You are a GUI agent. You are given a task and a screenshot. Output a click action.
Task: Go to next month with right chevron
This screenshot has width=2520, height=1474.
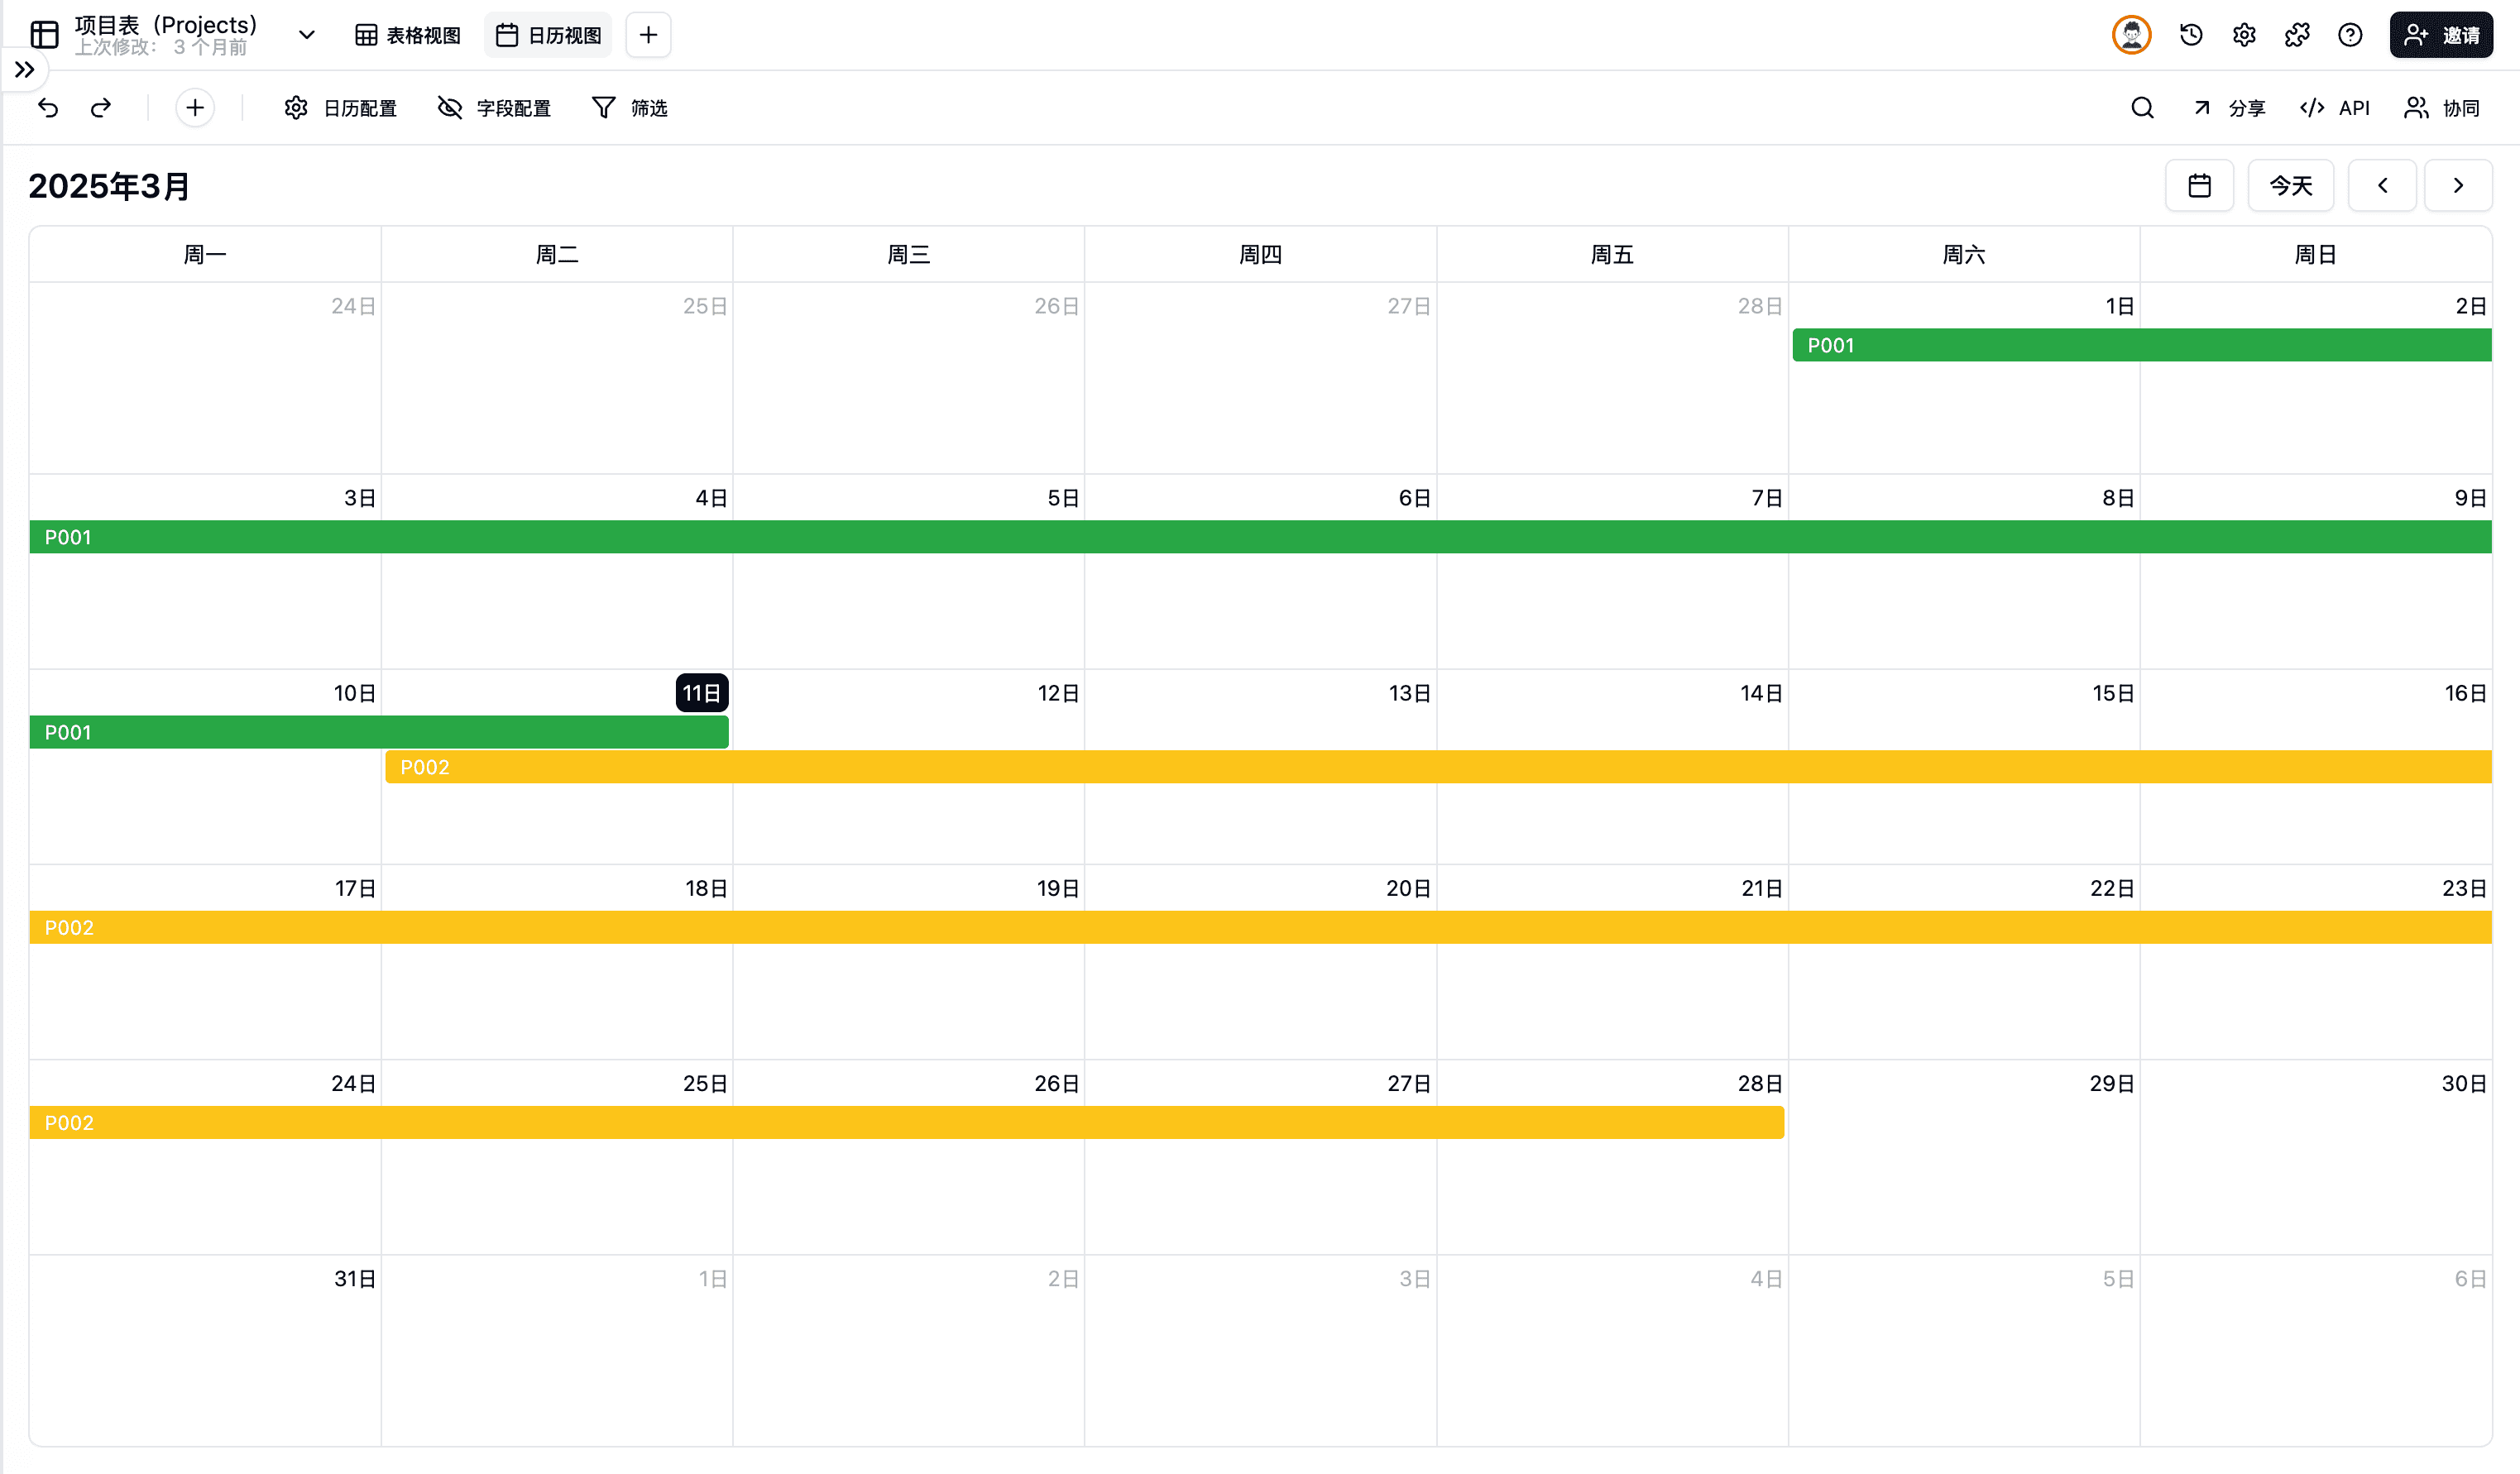pos(2458,186)
